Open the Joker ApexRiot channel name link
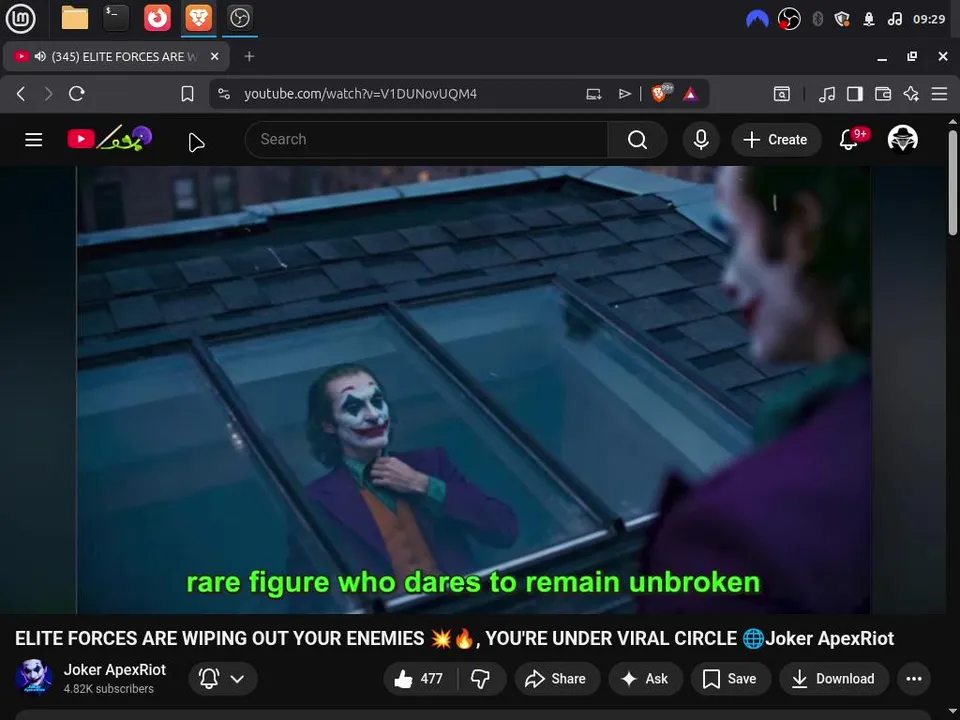 coord(114,670)
